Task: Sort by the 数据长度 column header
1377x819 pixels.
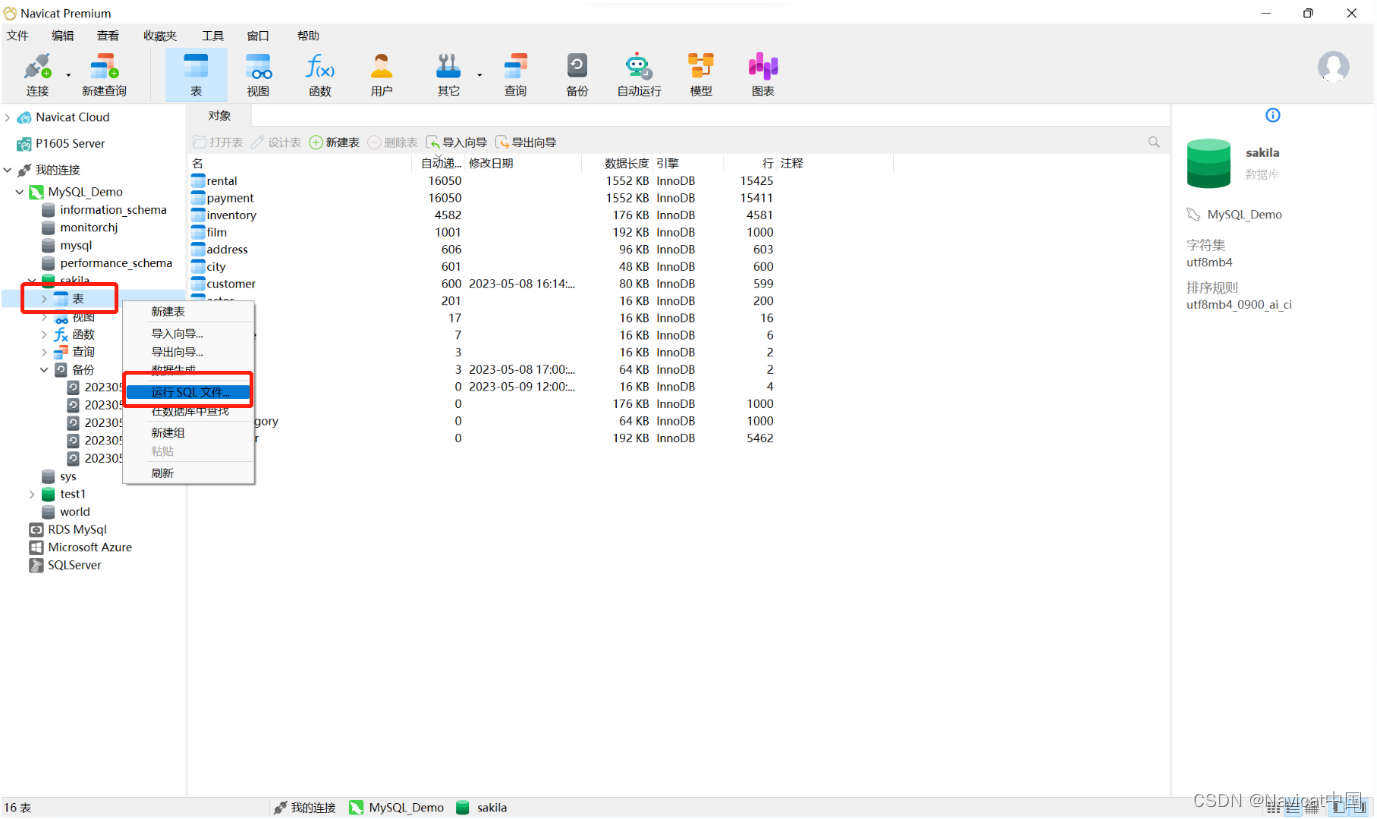Action: coord(626,163)
